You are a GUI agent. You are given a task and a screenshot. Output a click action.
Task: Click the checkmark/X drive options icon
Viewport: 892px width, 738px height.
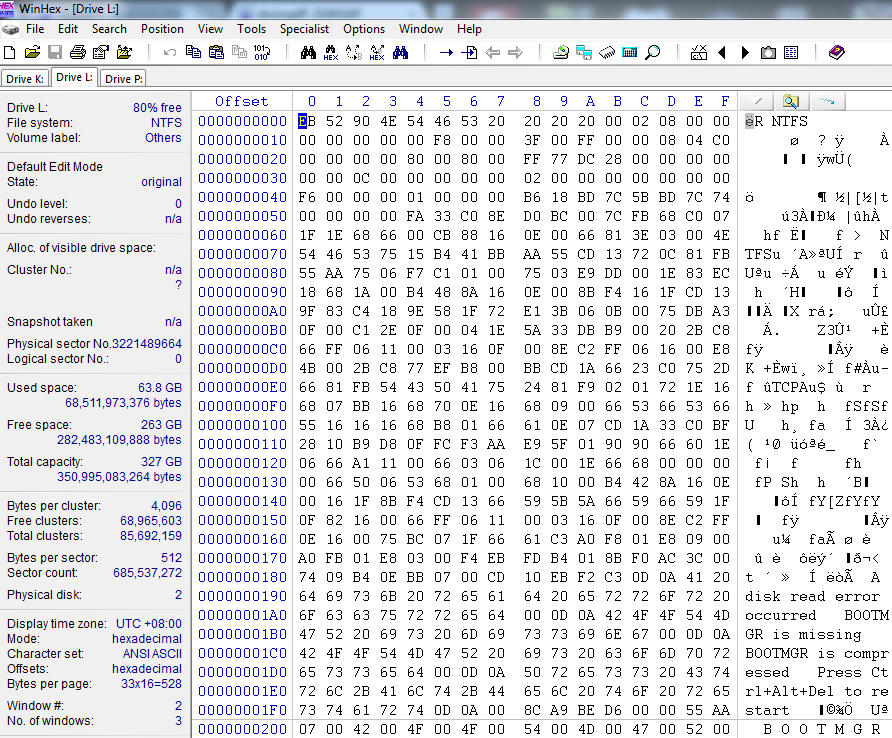pyautogui.click(x=699, y=53)
